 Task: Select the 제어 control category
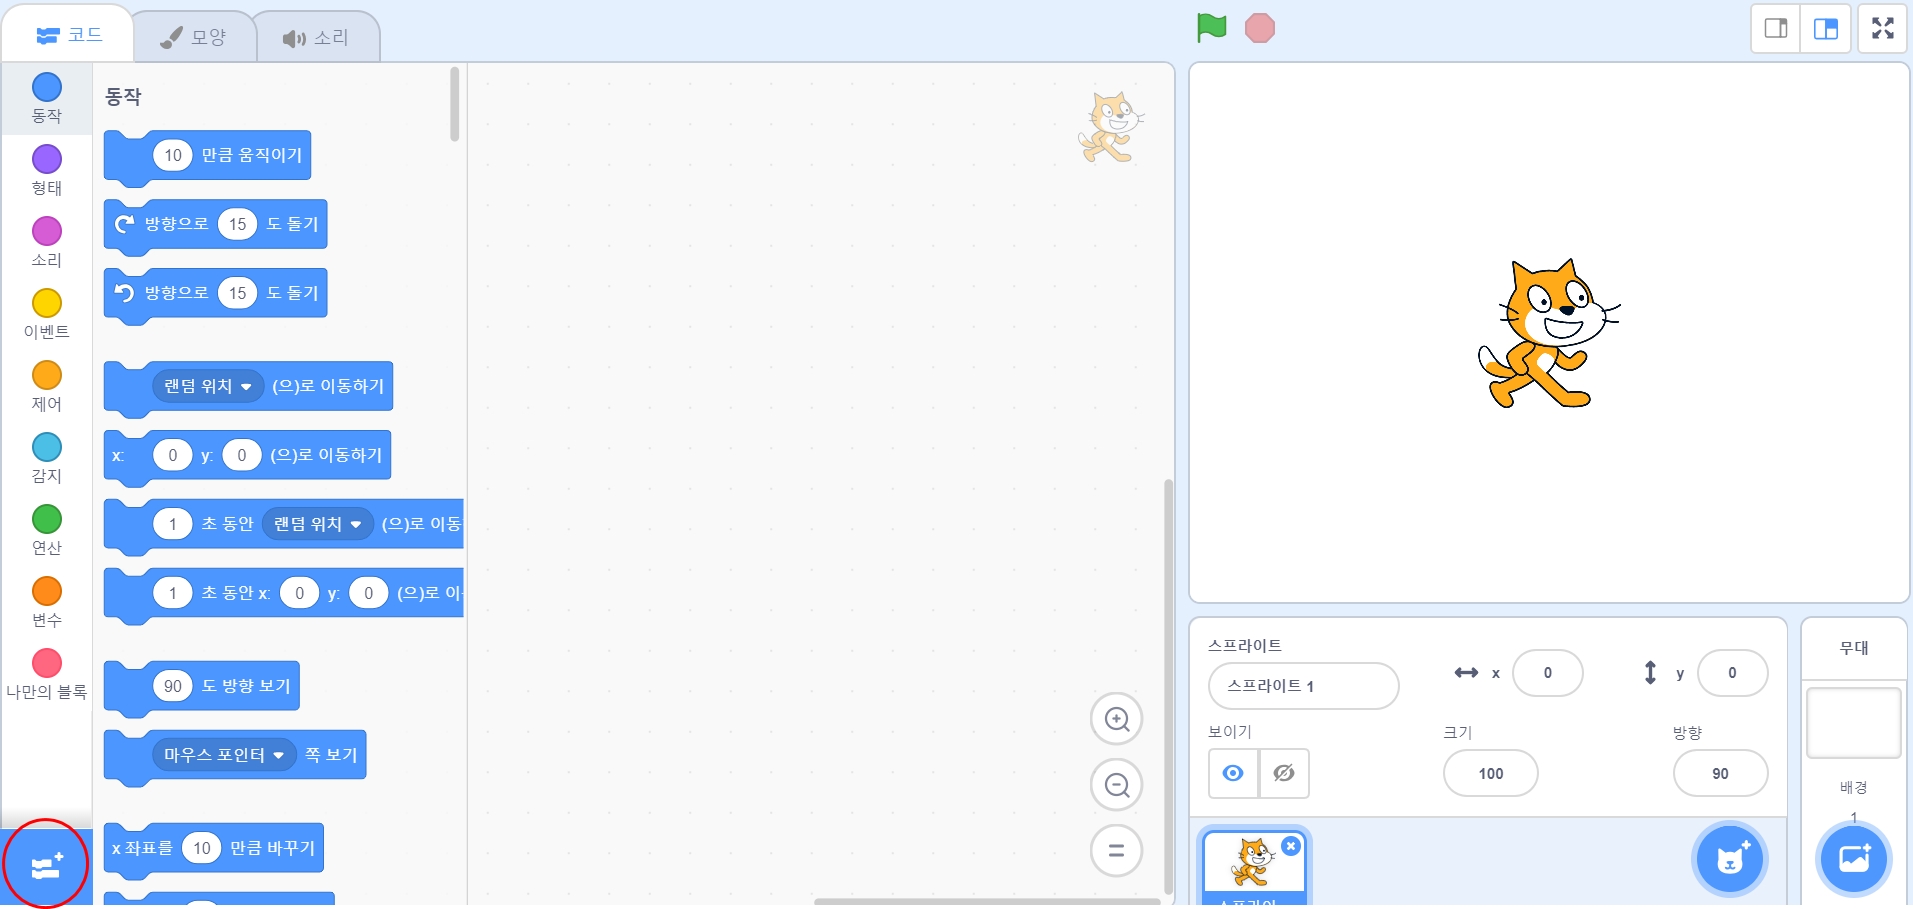tap(47, 386)
